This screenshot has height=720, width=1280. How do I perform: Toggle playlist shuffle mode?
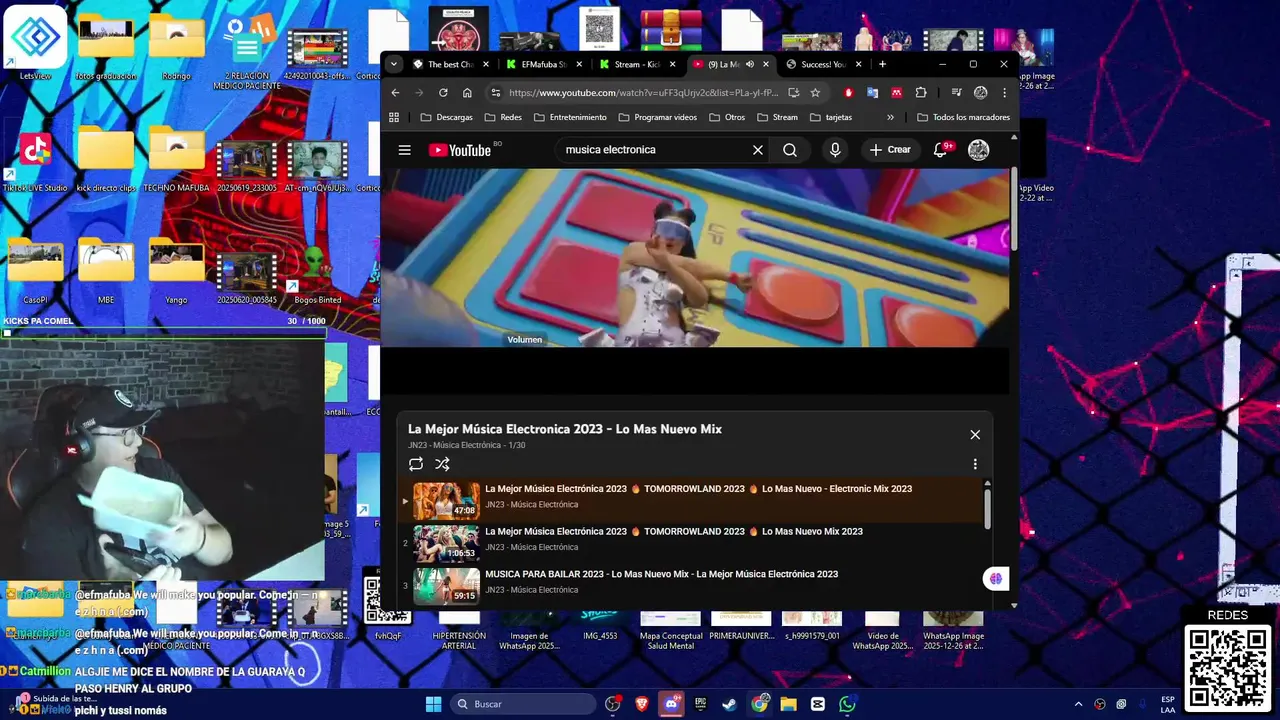pyautogui.click(x=442, y=464)
